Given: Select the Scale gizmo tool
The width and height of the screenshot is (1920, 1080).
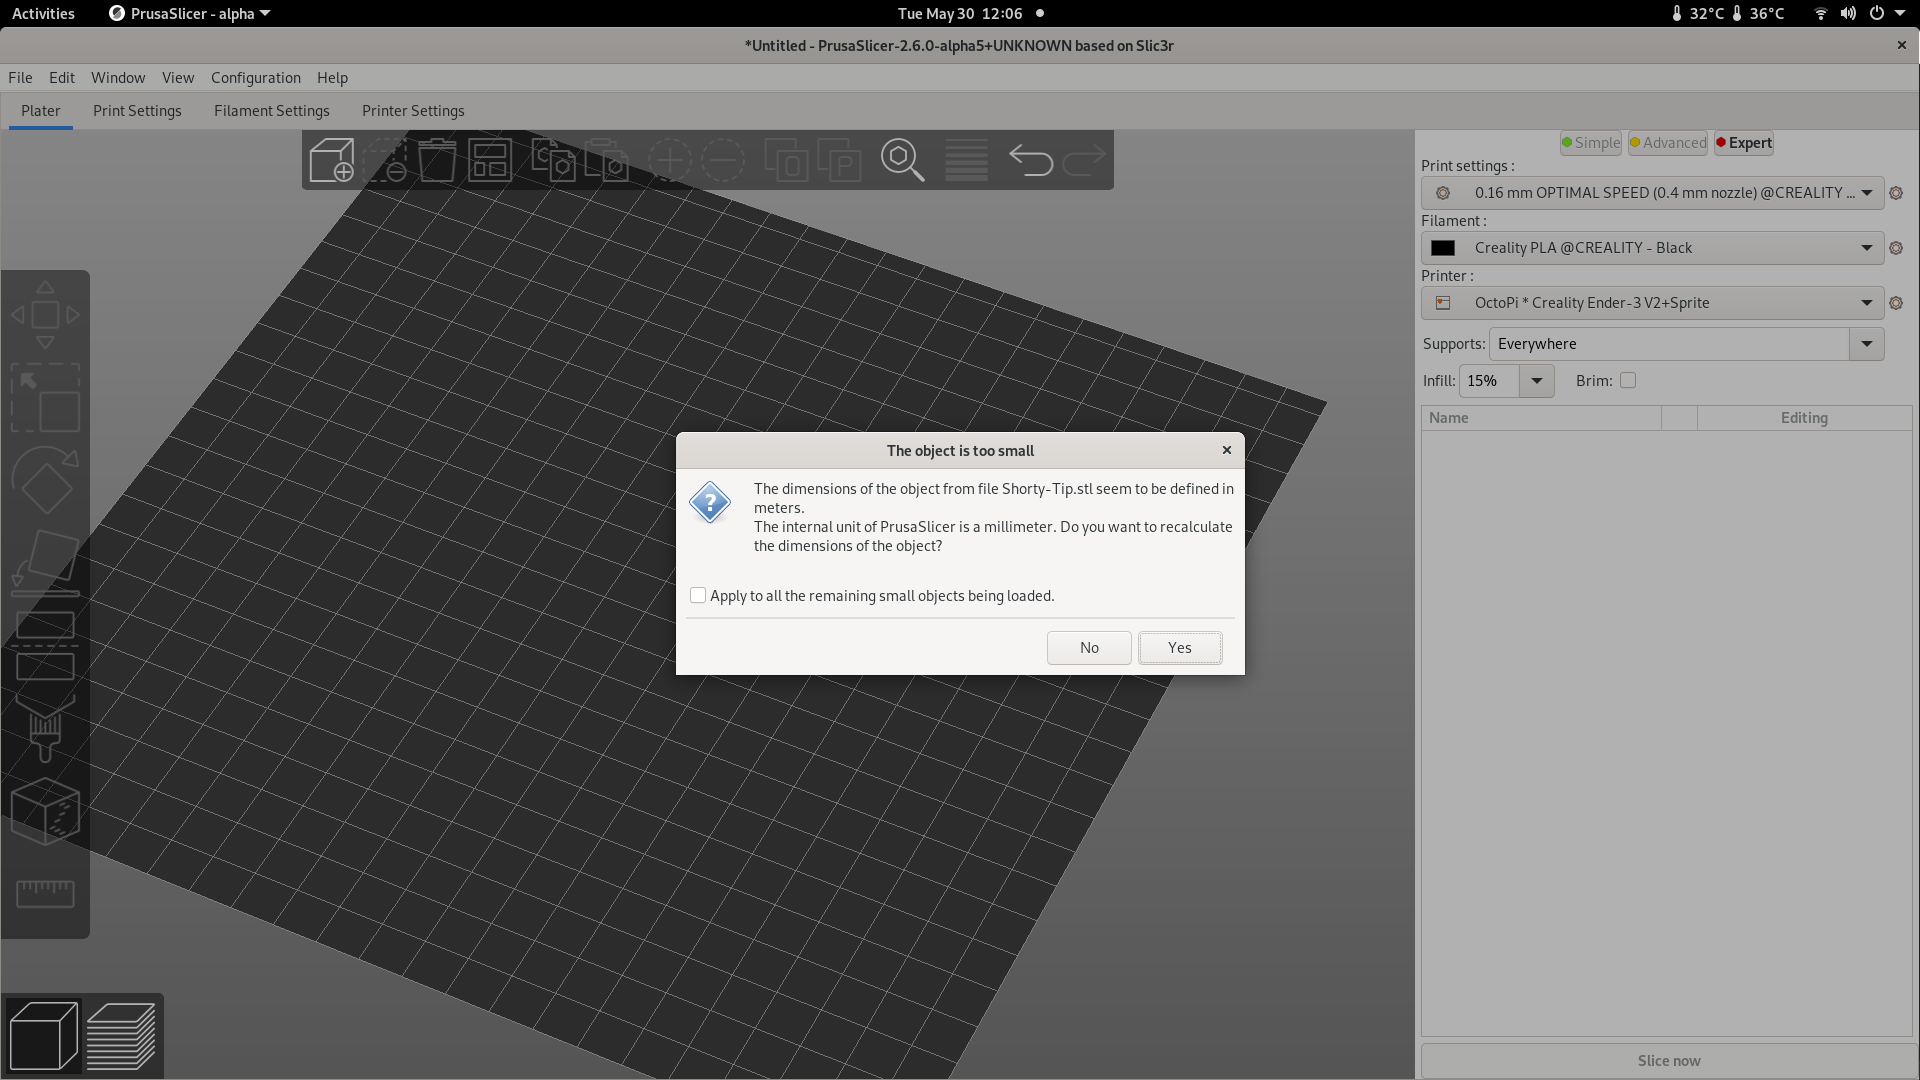Looking at the screenshot, I should pyautogui.click(x=45, y=398).
